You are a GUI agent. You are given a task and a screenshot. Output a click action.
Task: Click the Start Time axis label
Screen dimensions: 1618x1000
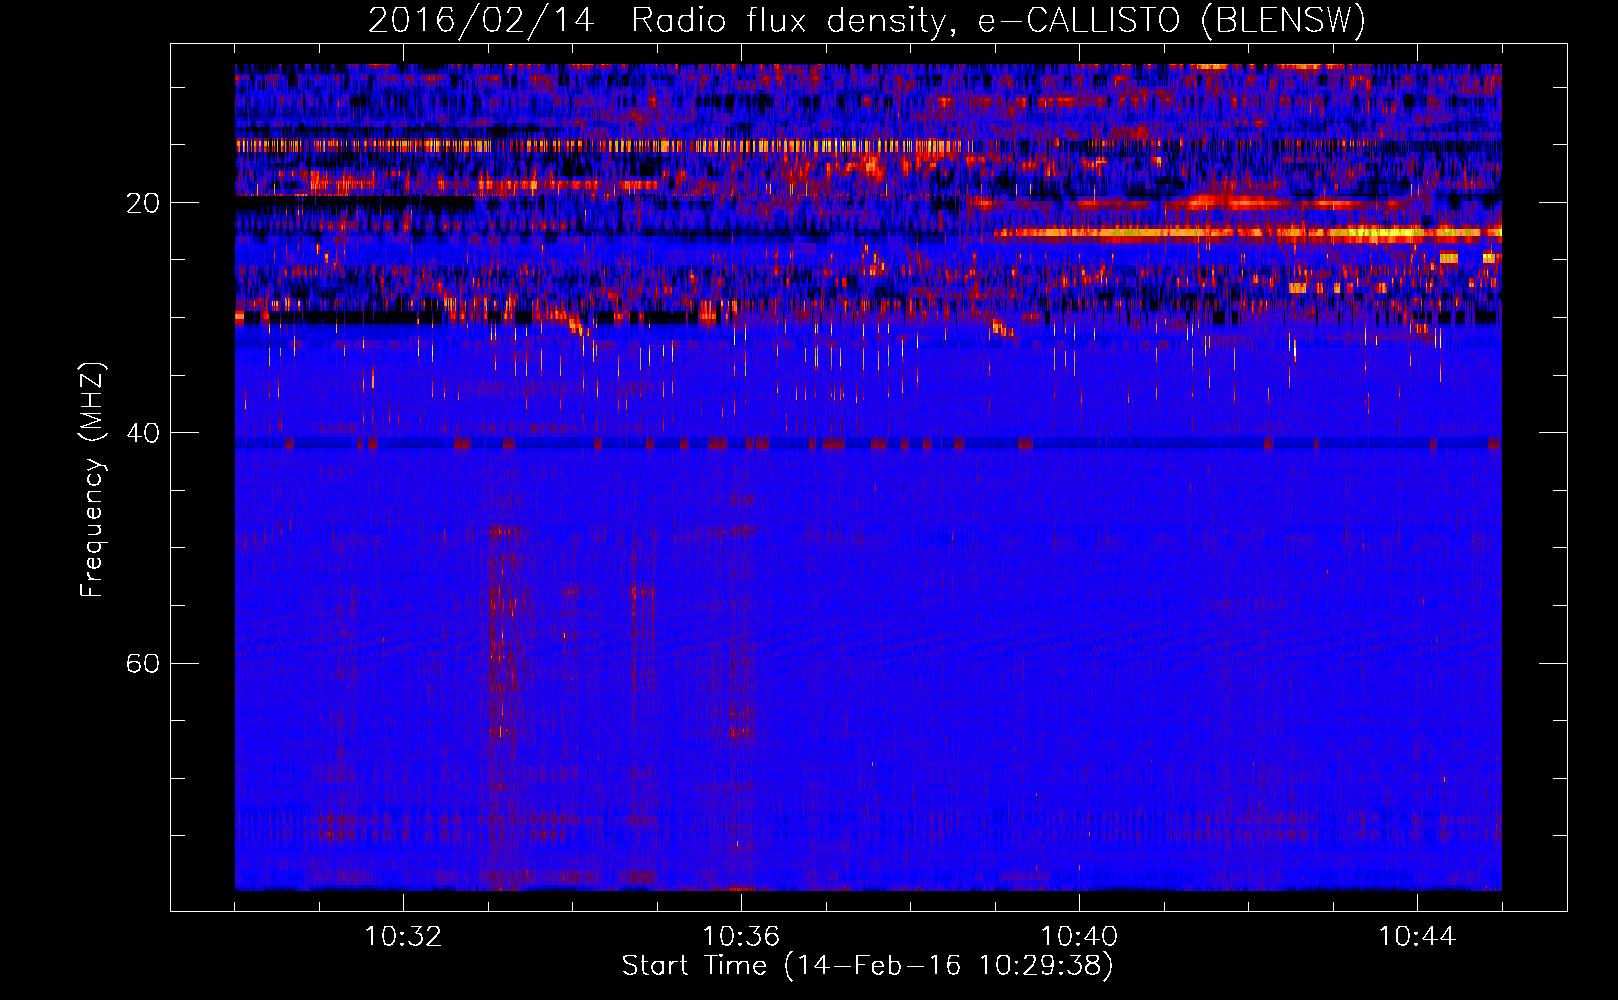pyautogui.click(x=867, y=966)
